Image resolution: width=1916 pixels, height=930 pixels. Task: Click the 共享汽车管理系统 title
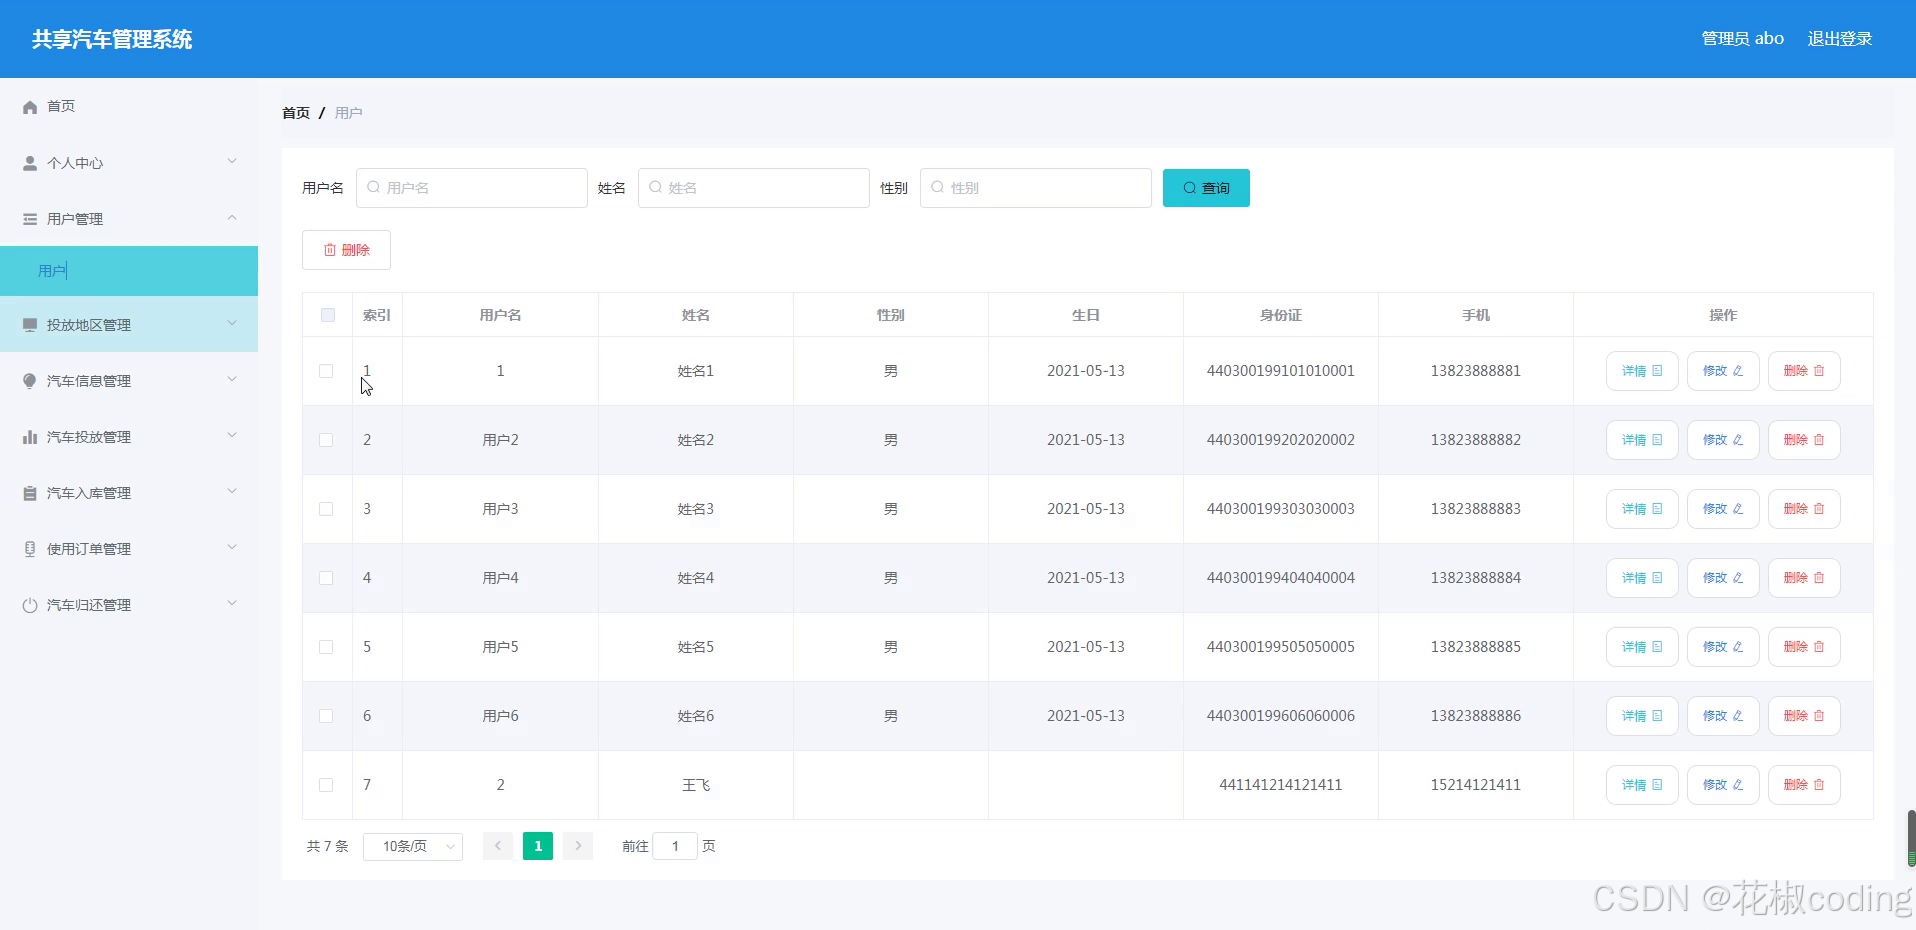(112, 39)
